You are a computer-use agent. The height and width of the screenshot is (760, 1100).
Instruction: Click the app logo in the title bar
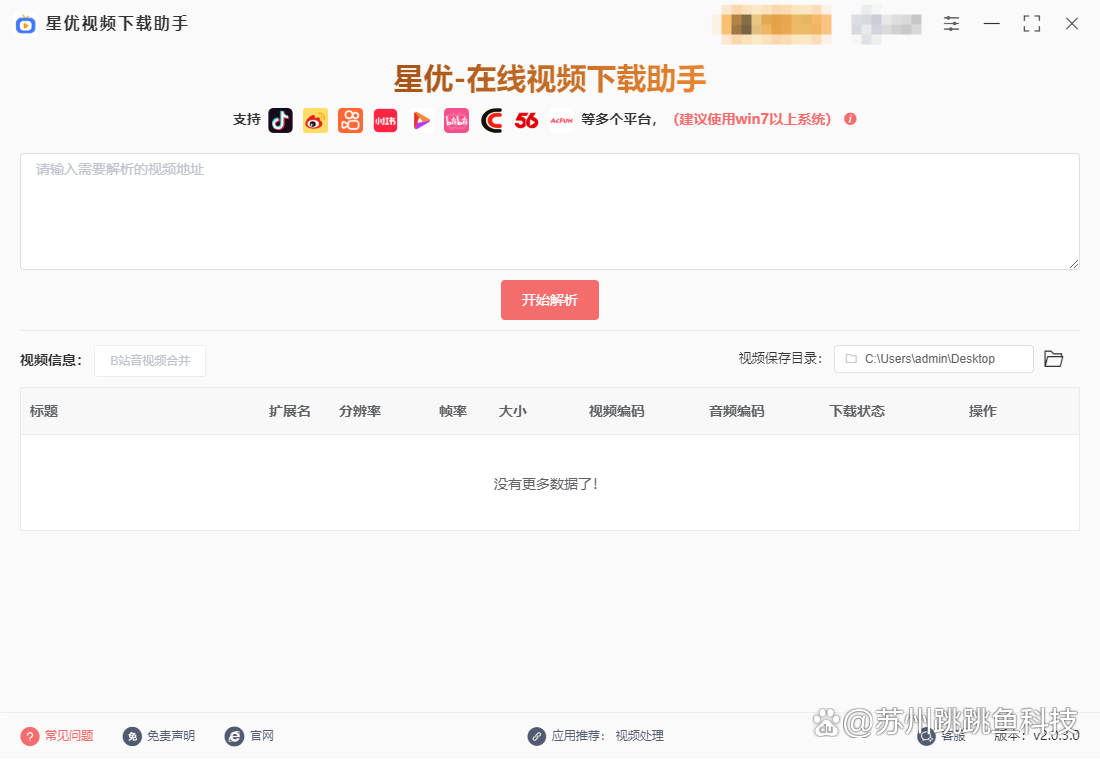[24, 23]
